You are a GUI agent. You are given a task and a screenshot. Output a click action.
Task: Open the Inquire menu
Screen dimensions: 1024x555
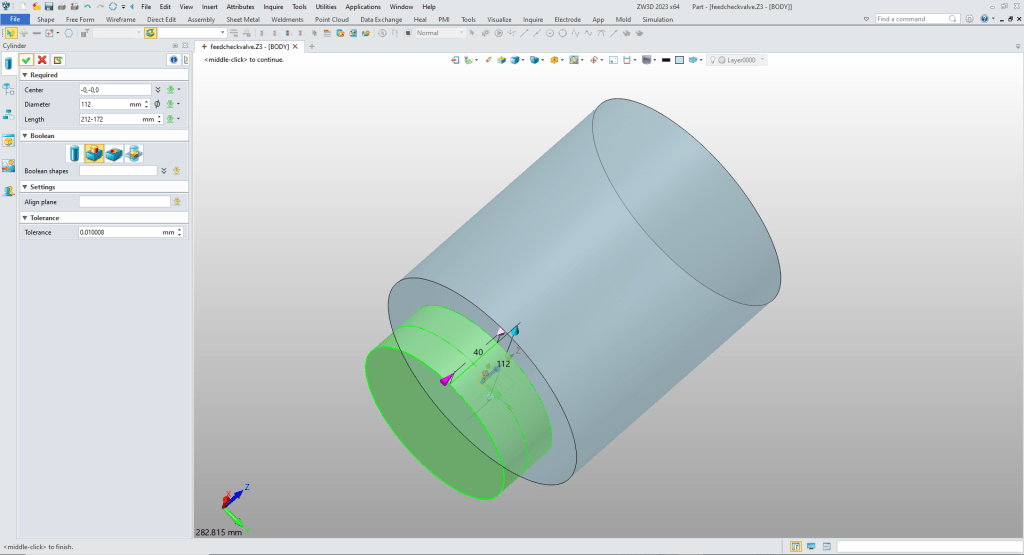pyautogui.click(x=273, y=6)
